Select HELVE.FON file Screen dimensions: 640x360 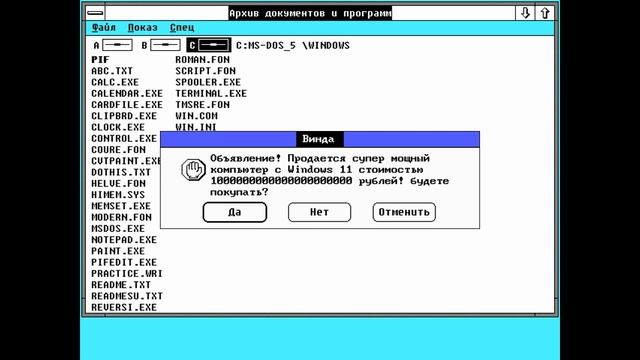(118, 184)
